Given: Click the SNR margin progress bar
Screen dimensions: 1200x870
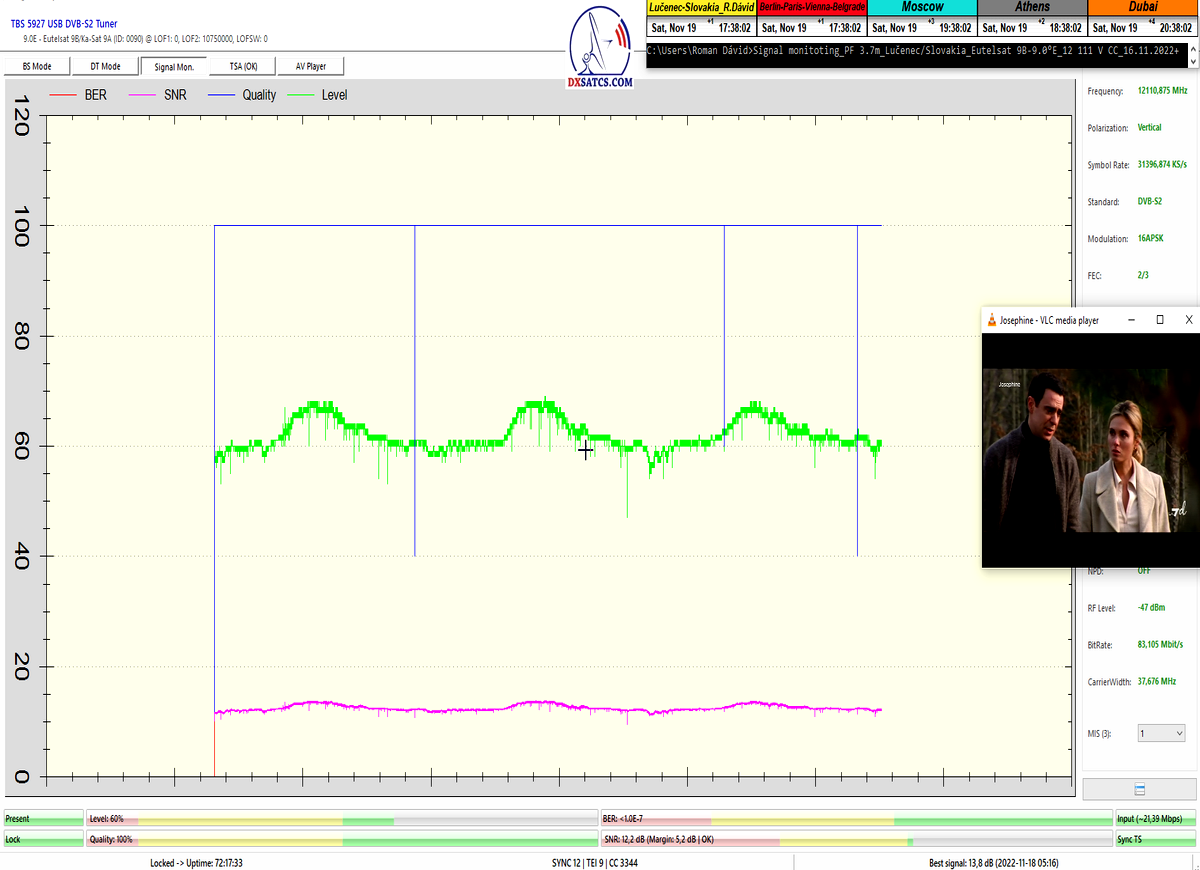Looking at the screenshot, I should pos(855,839).
